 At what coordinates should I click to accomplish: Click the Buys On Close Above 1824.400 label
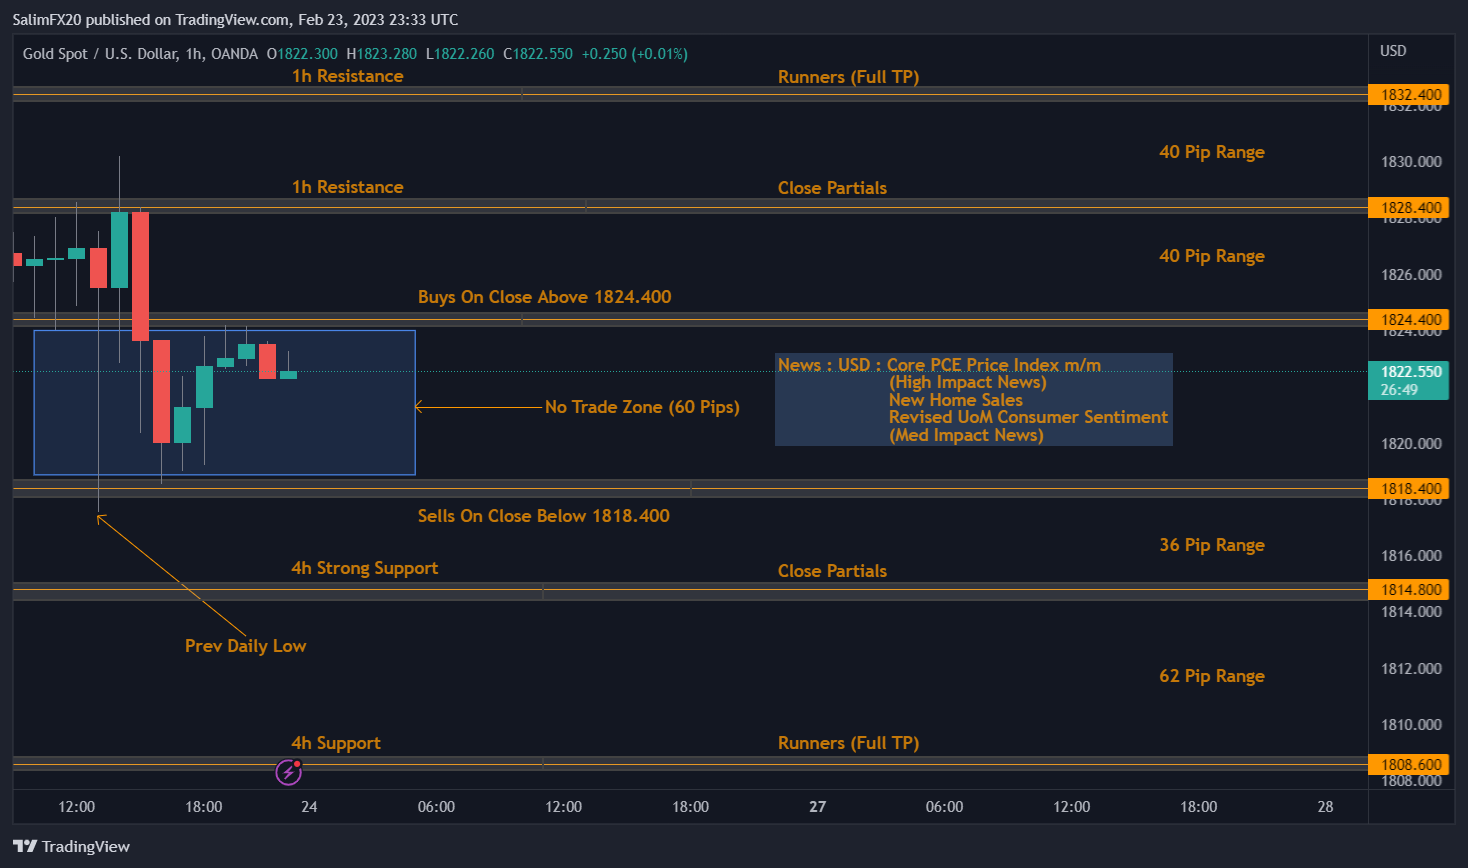pos(544,297)
